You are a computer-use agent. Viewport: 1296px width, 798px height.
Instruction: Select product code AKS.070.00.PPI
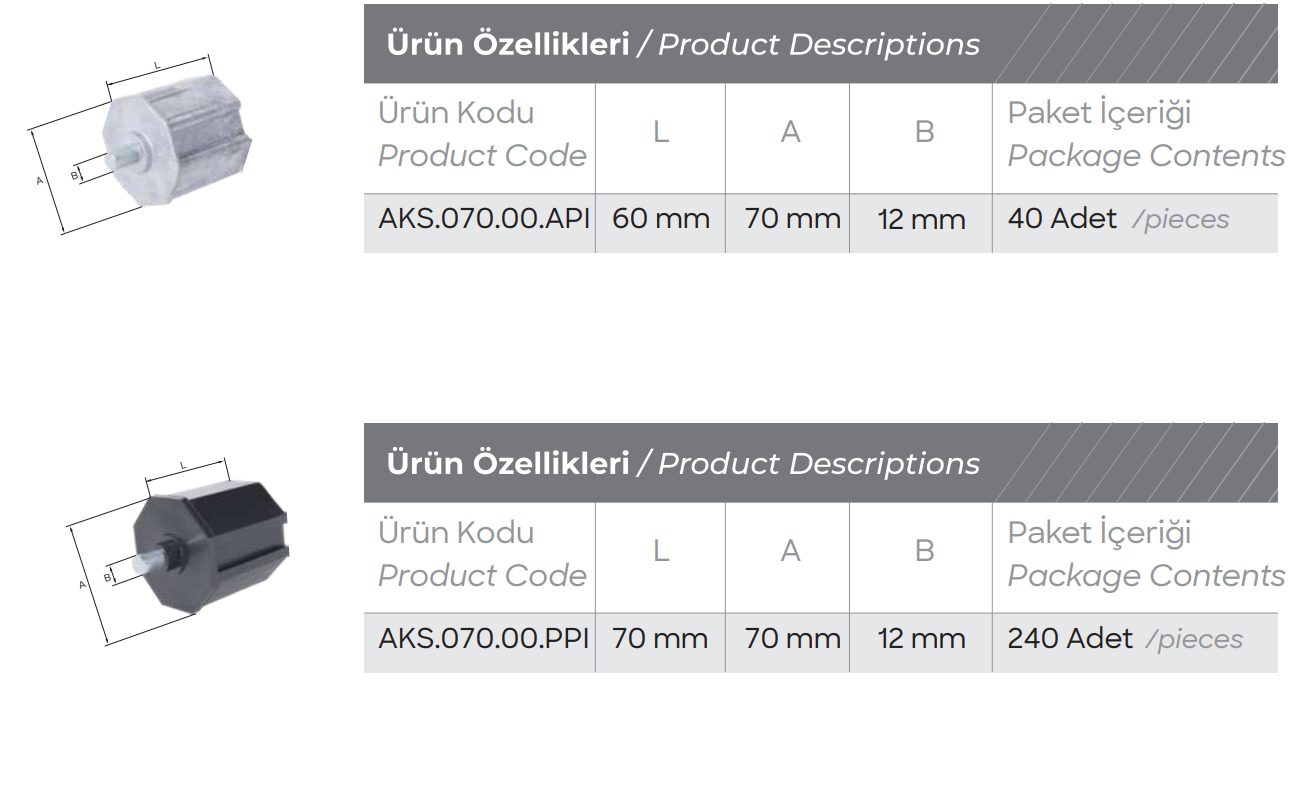pos(483,638)
